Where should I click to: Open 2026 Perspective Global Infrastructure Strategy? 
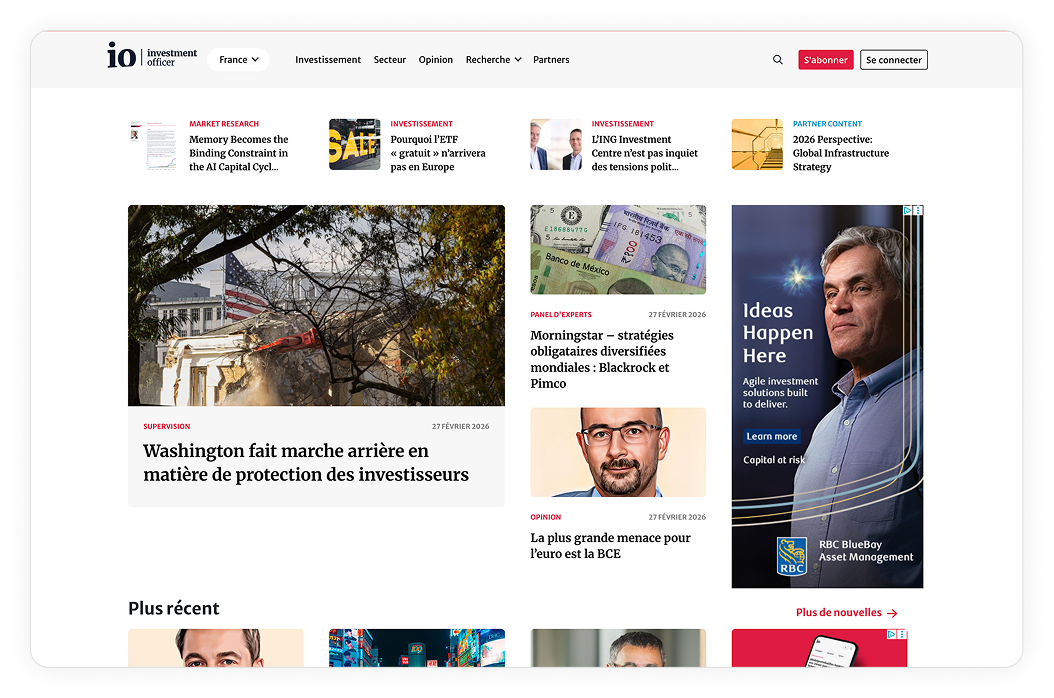840,153
